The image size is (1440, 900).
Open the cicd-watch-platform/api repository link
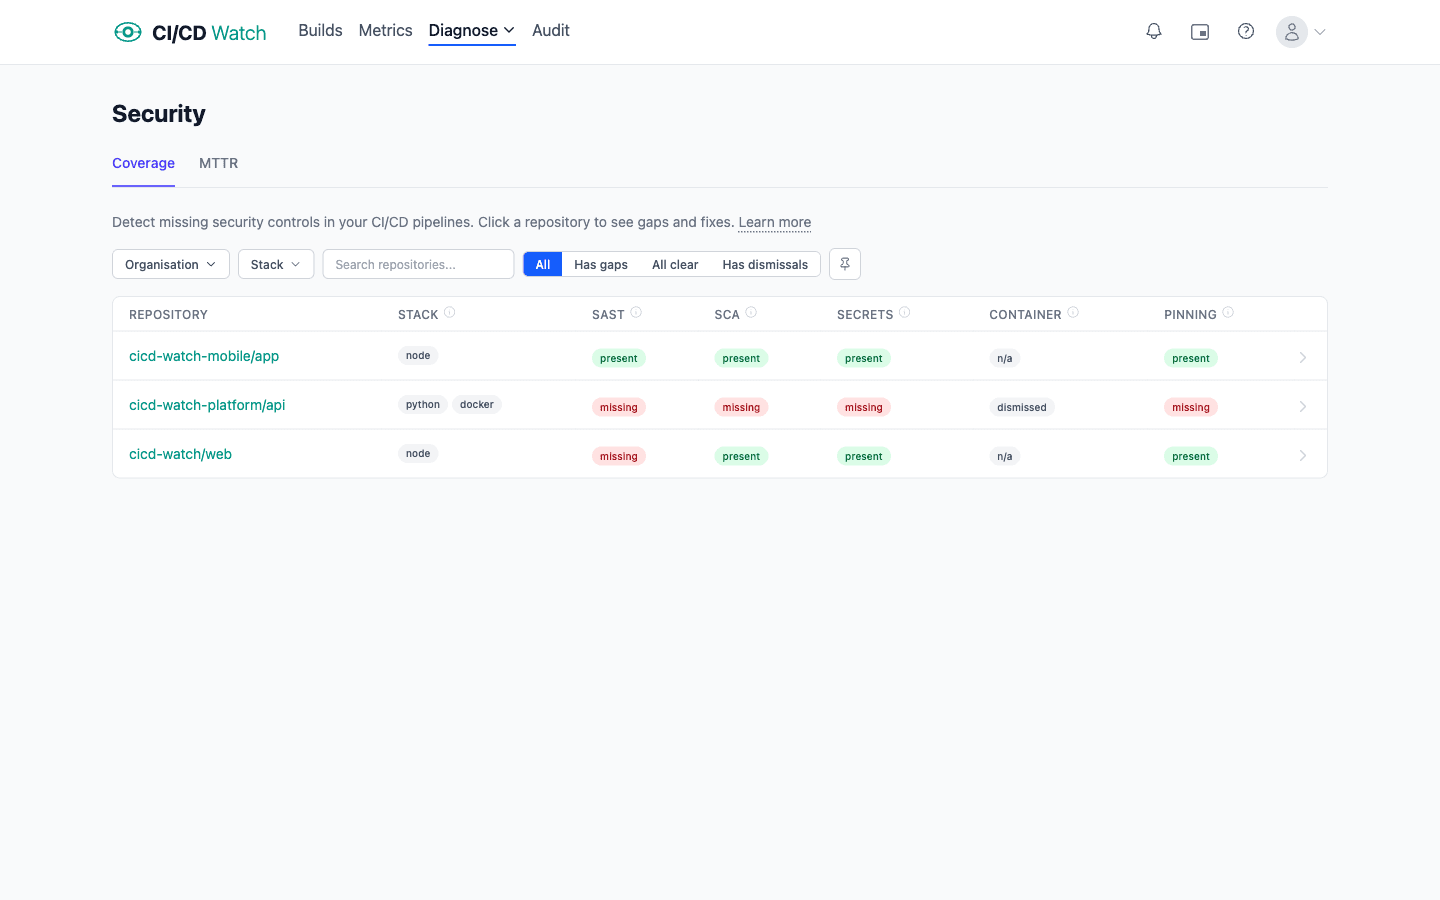point(207,405)
